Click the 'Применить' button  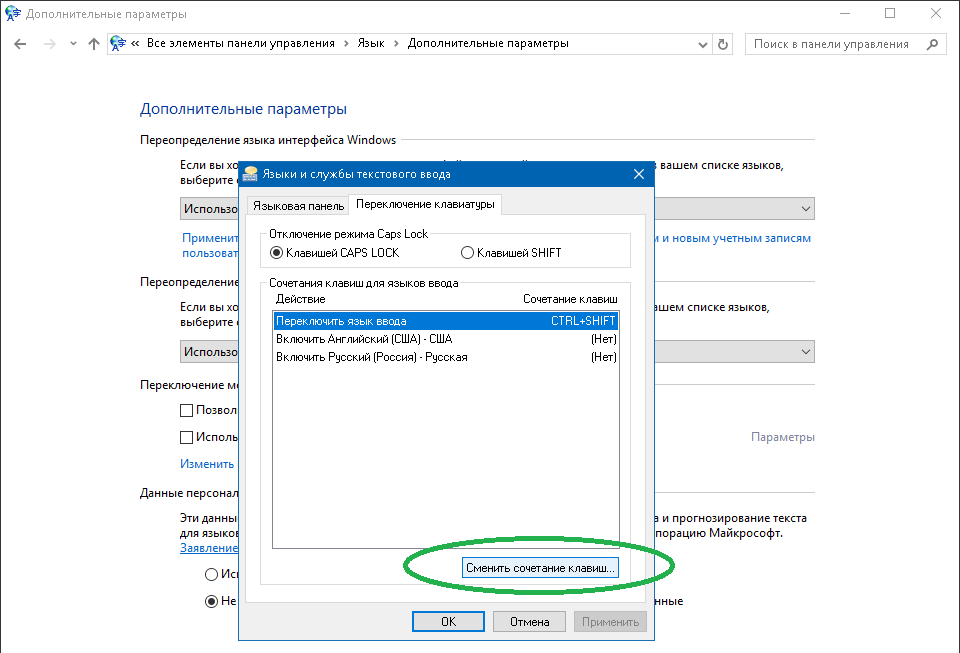click(x=610, y=622)
